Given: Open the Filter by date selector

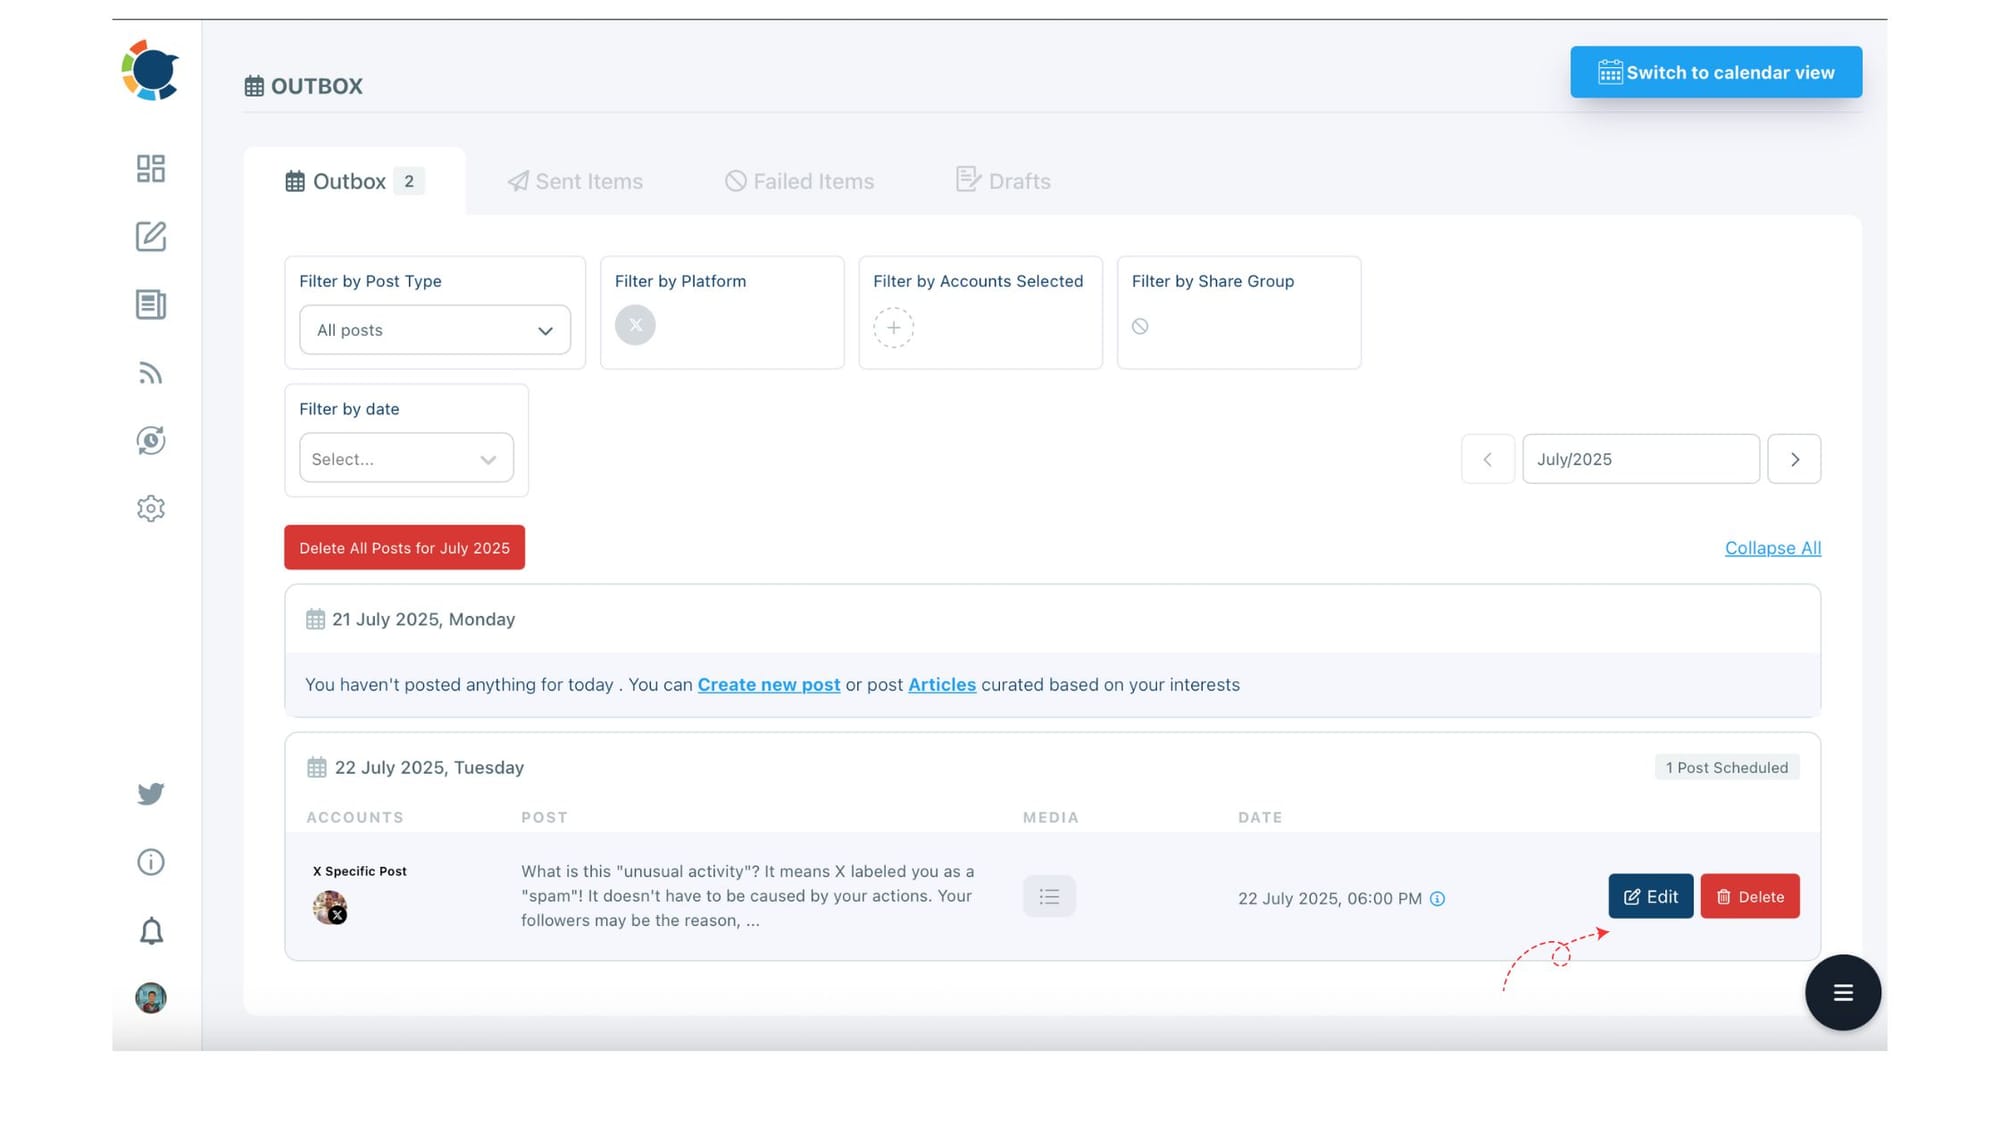Looking at the screenshot, I should pos(405,458).
